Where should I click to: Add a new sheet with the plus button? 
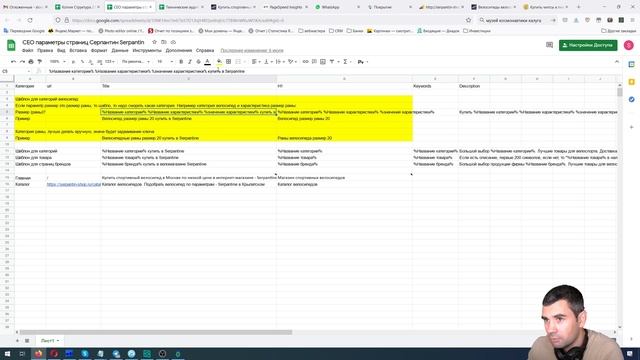[17, 340]
